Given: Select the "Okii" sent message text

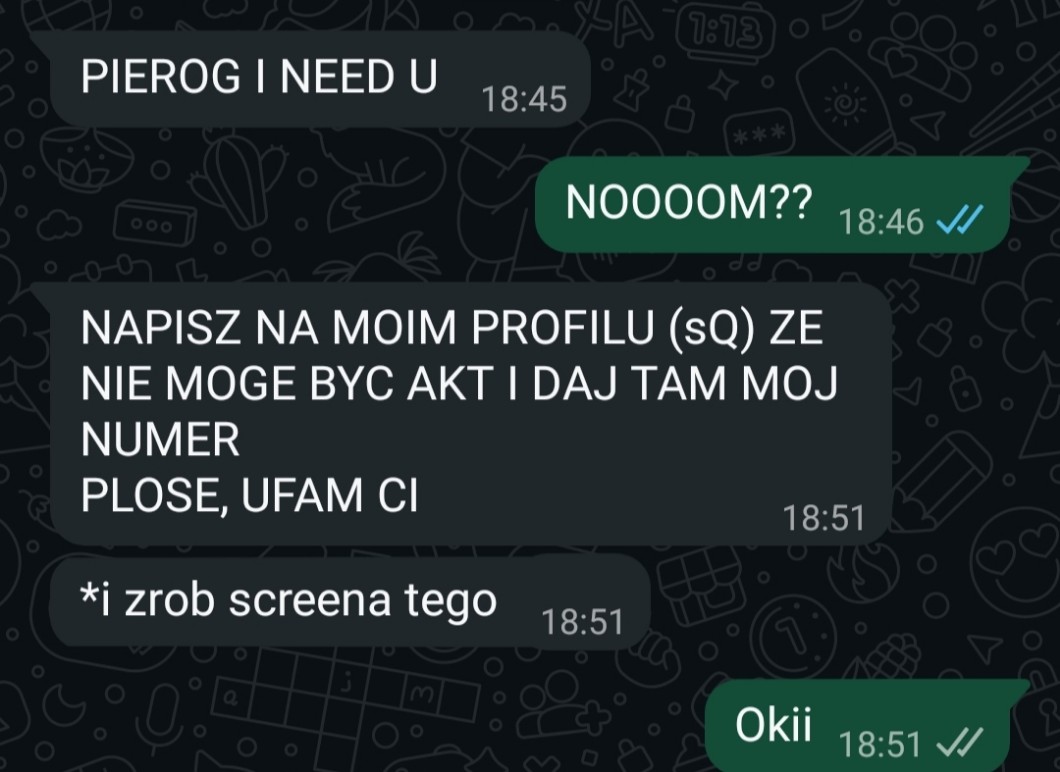Looking at the screenshot, I should point(773,725).
